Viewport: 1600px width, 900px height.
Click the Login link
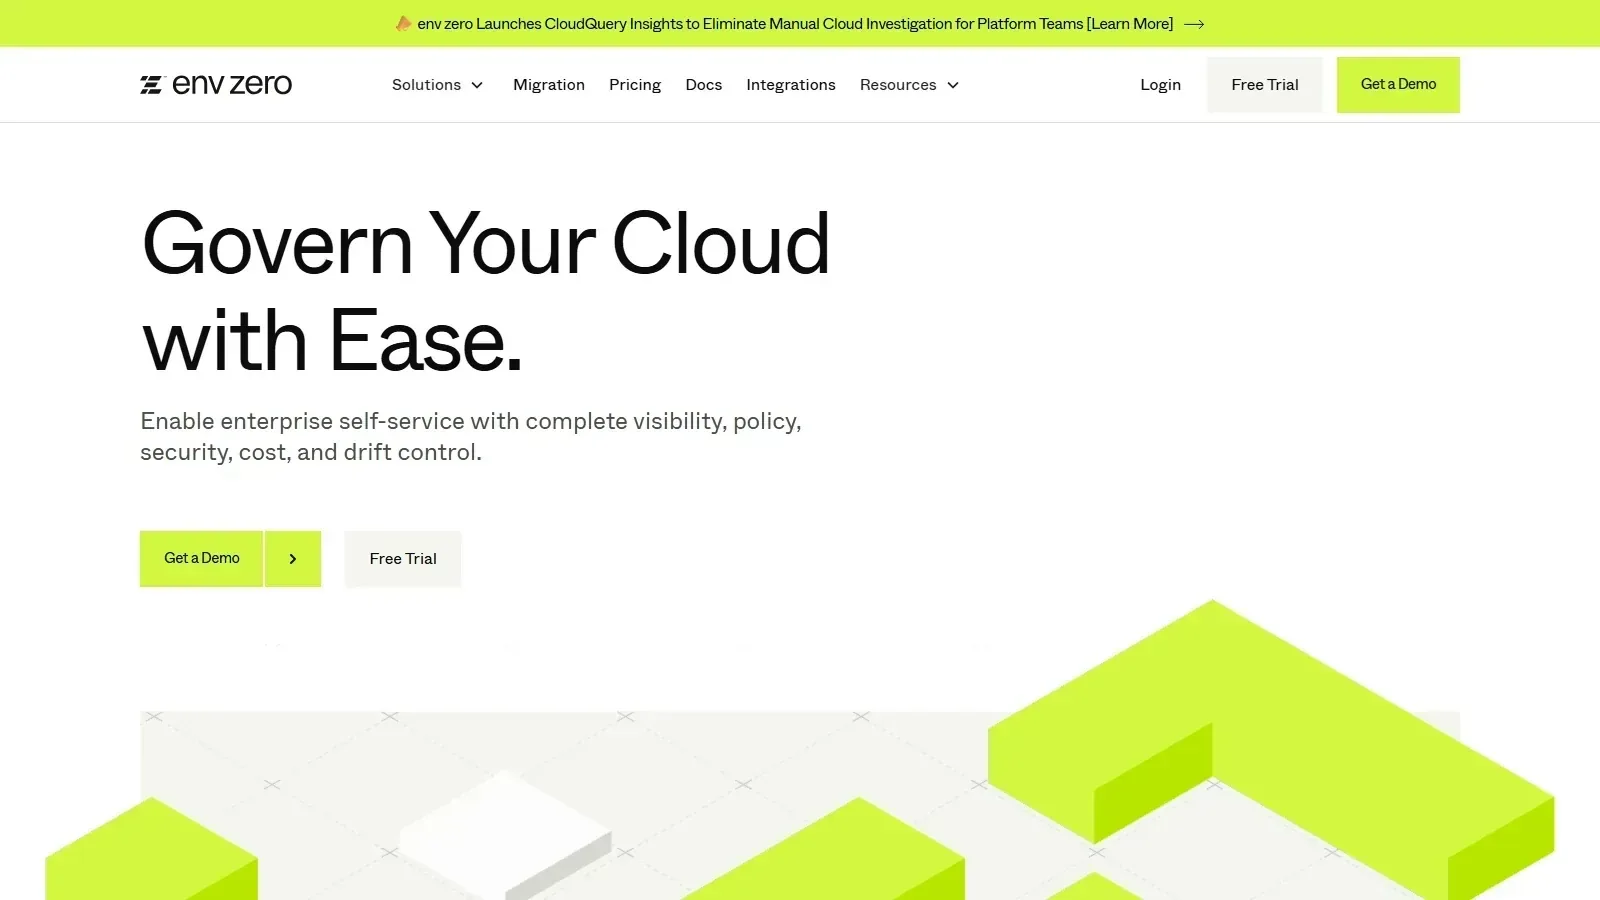click(x=1160, y=85)
